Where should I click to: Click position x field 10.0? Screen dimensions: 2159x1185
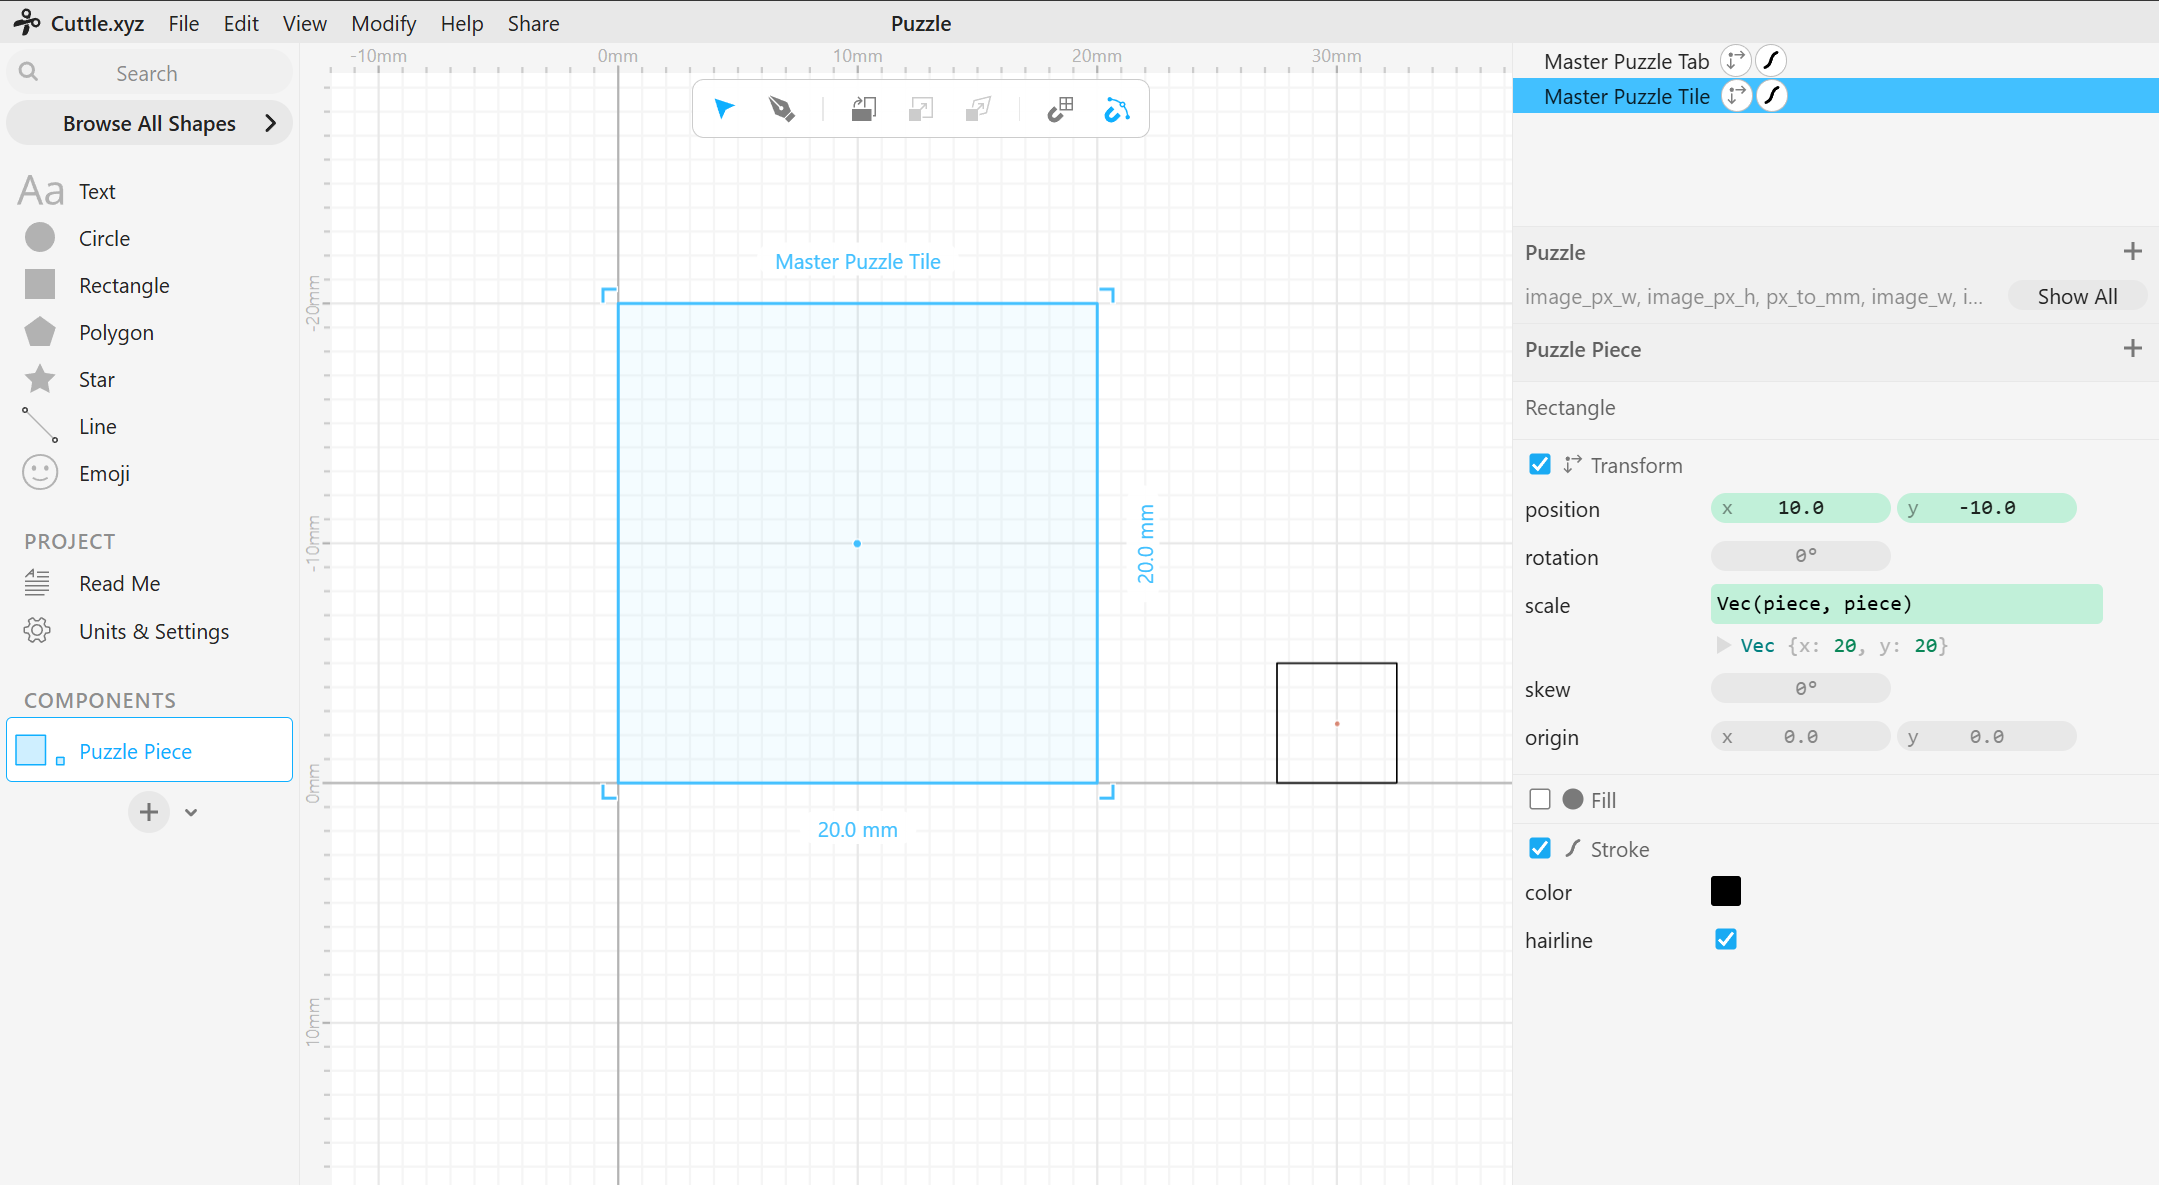pos(1800,508)
